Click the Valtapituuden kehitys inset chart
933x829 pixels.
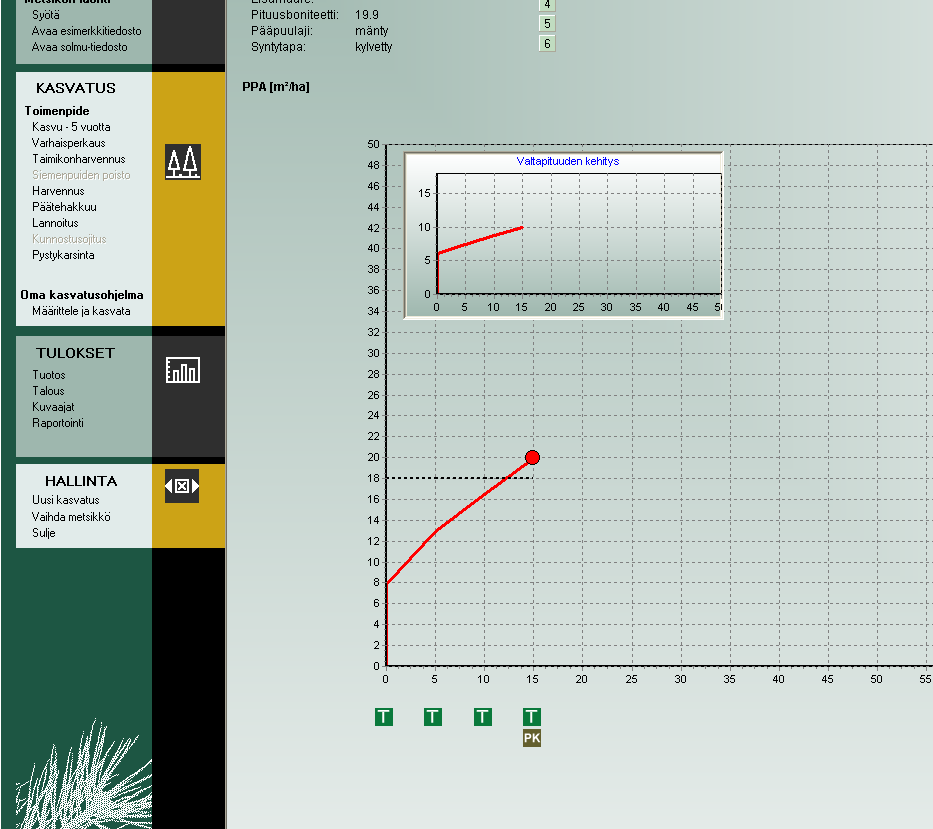563,236
